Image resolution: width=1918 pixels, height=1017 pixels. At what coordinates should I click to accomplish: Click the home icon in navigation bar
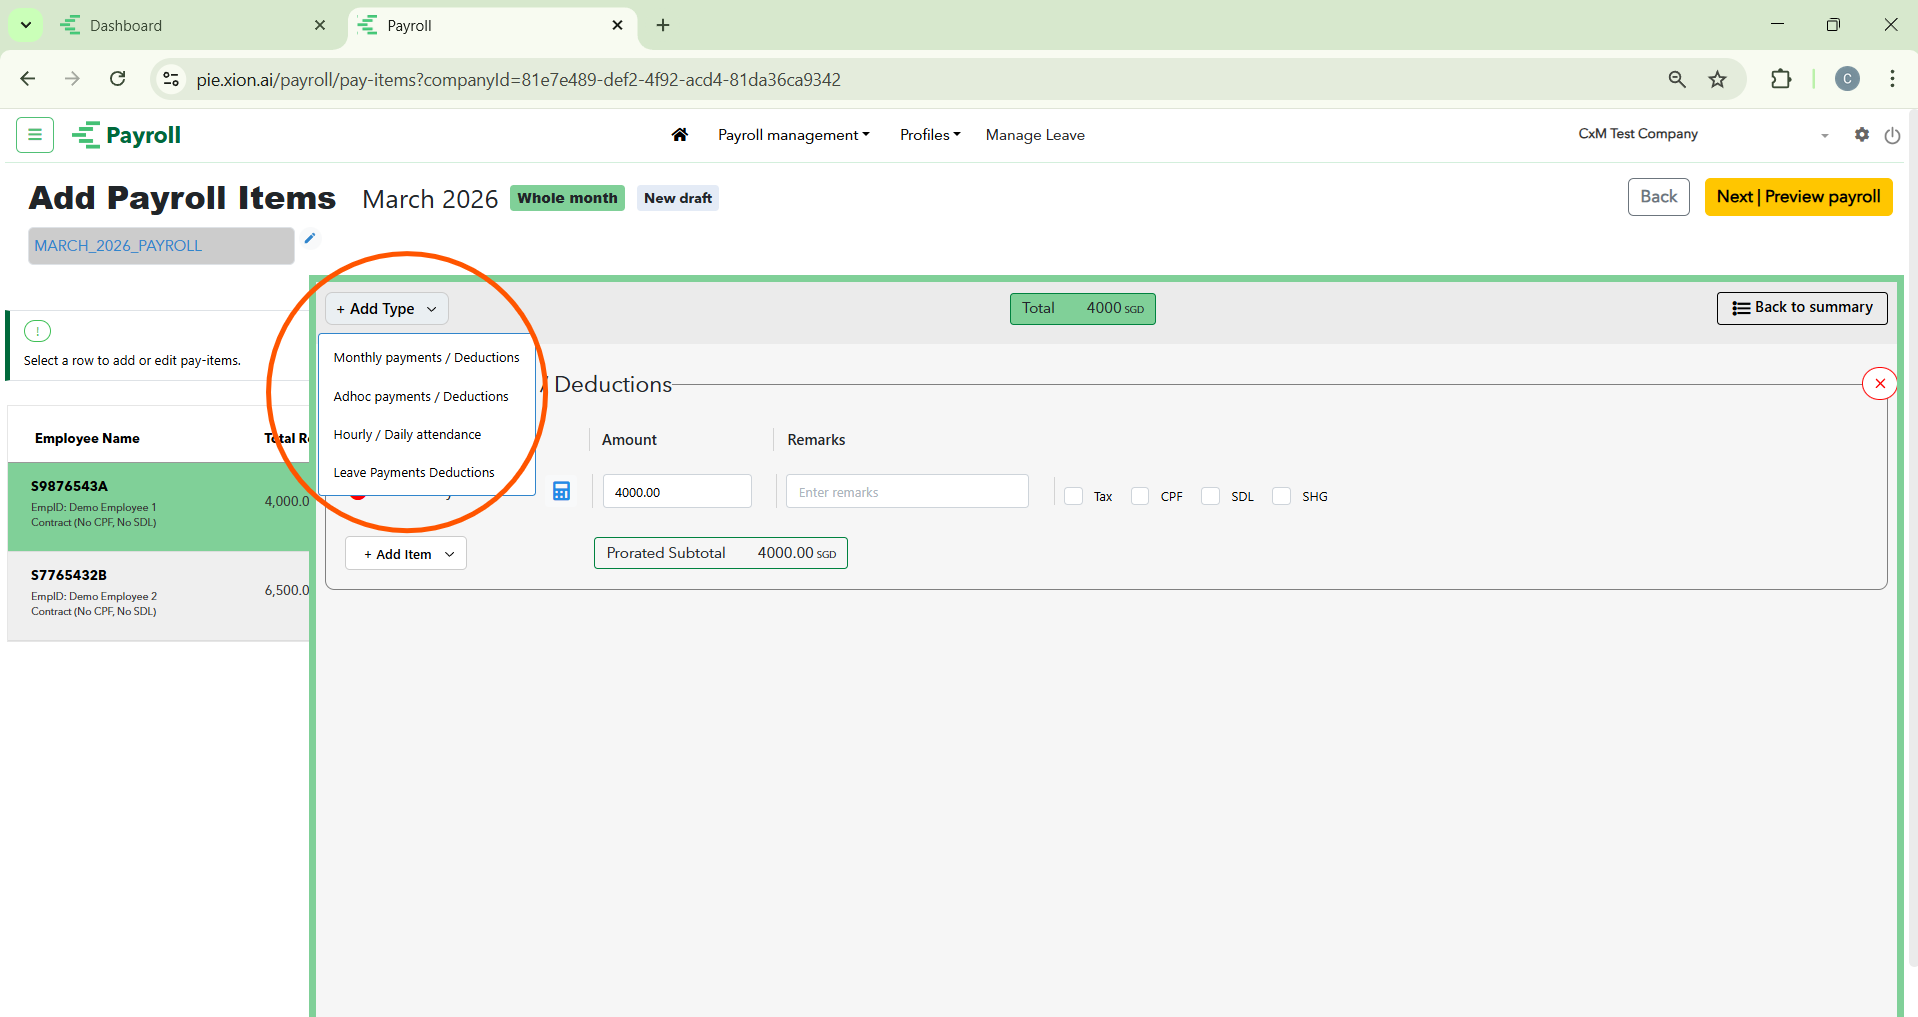pos(679,135)
